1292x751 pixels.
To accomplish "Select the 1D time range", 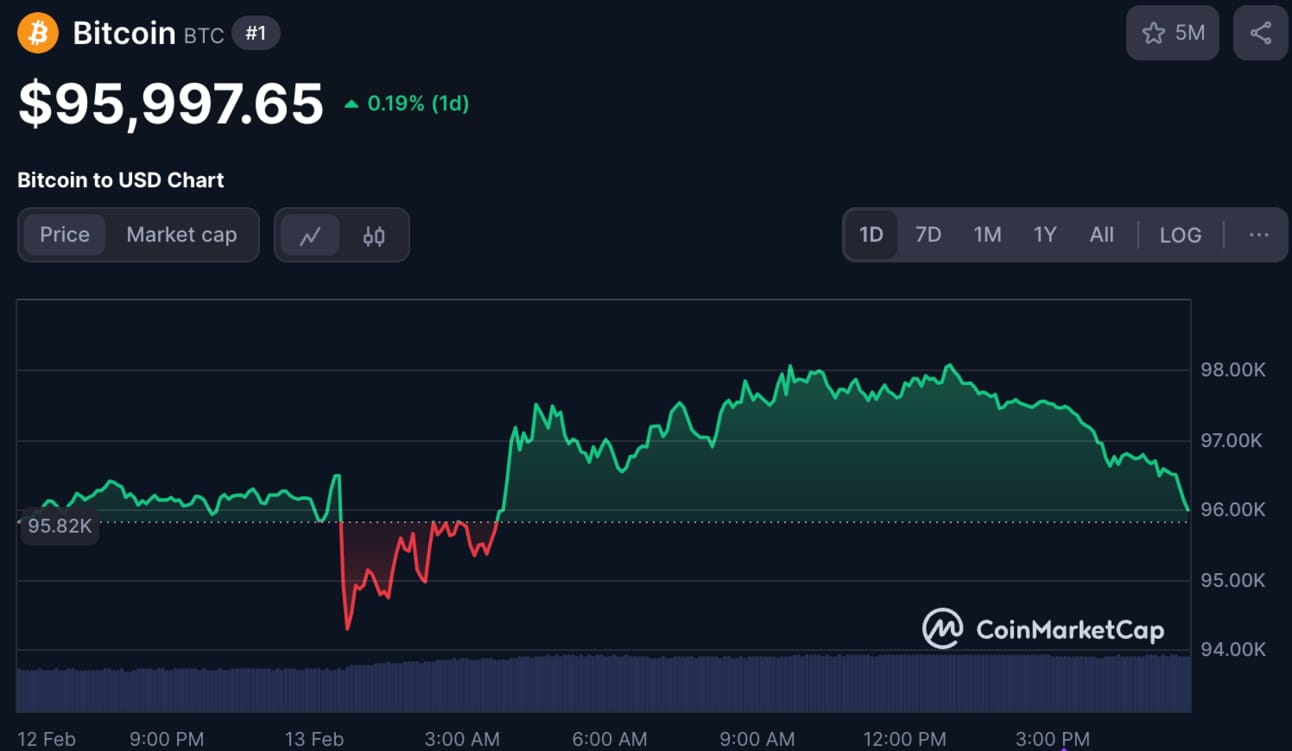I will pos(871,235).
